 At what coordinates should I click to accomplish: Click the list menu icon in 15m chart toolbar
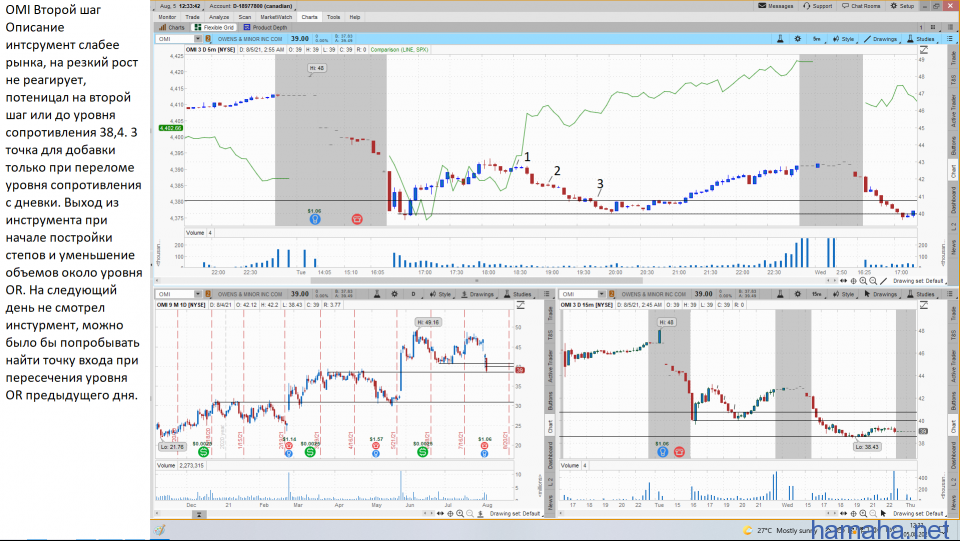click(950, 294)
